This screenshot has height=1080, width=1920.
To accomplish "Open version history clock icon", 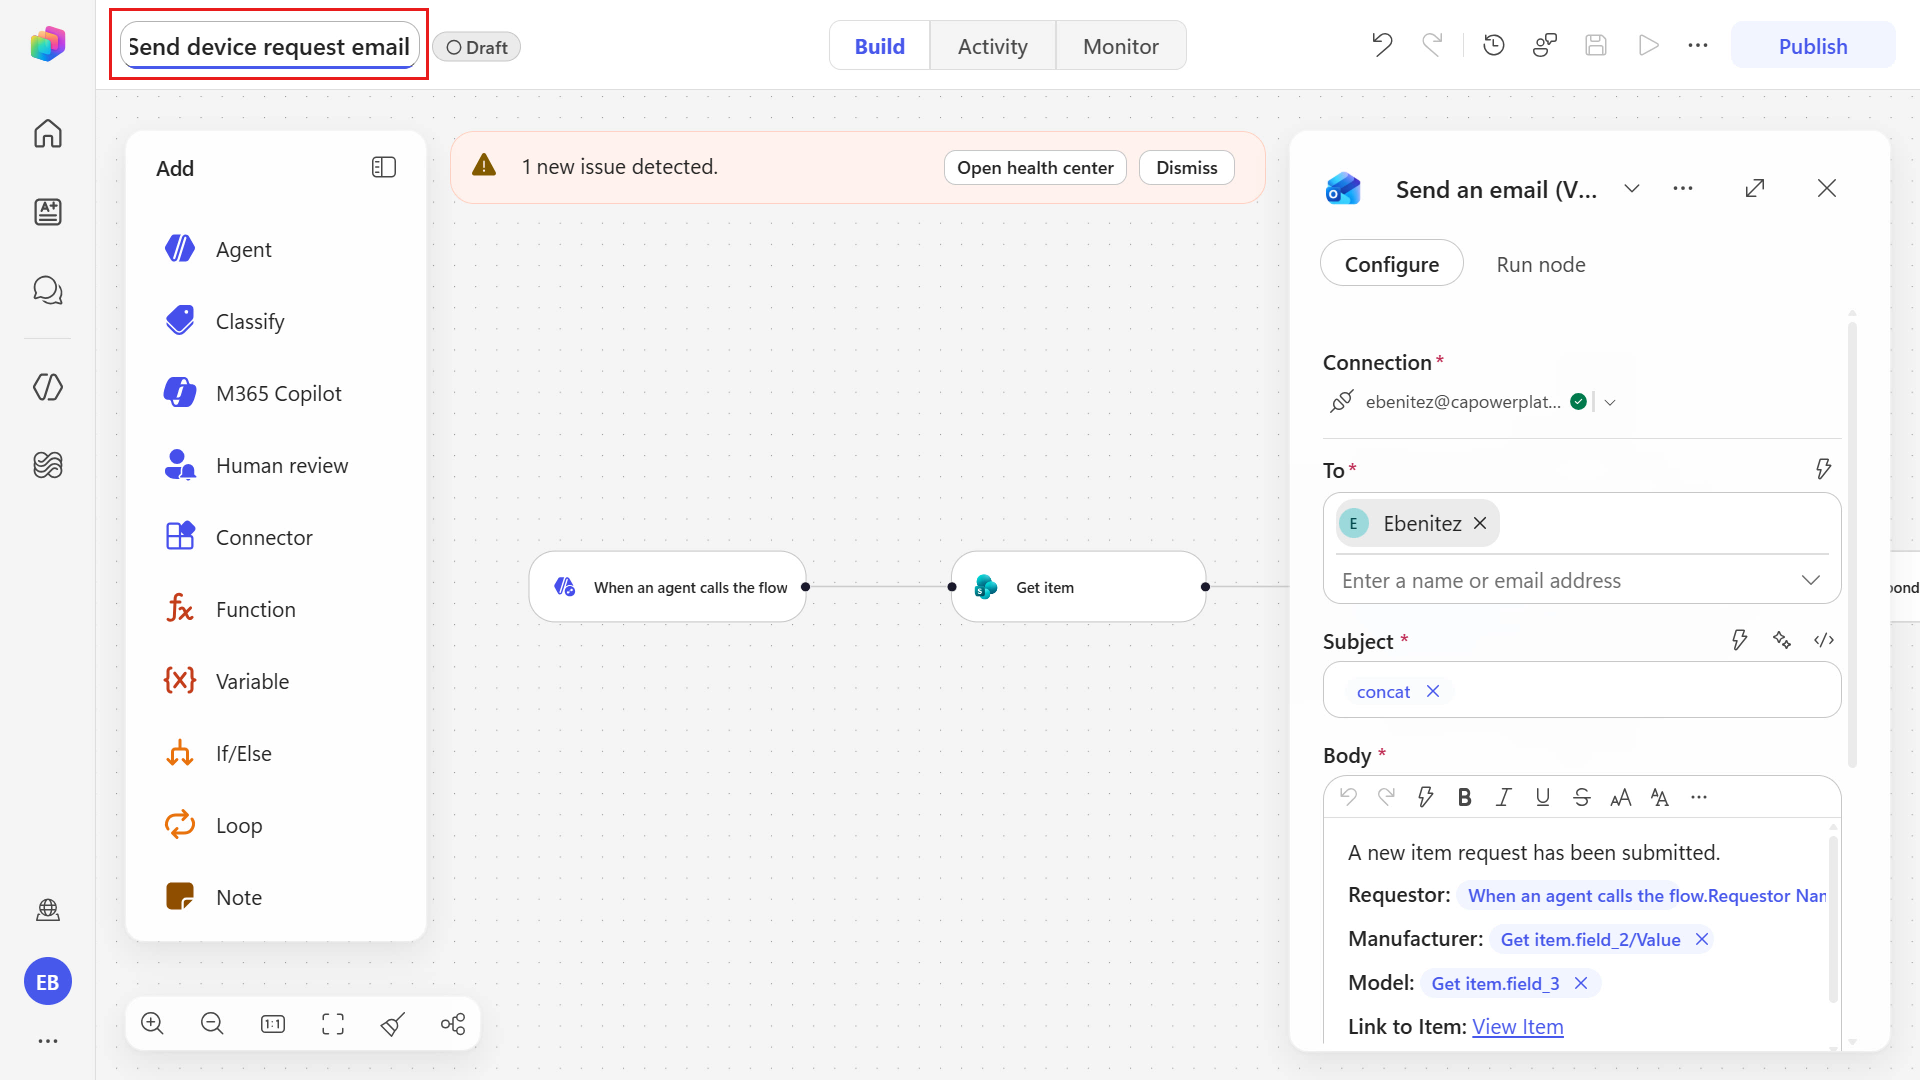I will pos(1494,45).
